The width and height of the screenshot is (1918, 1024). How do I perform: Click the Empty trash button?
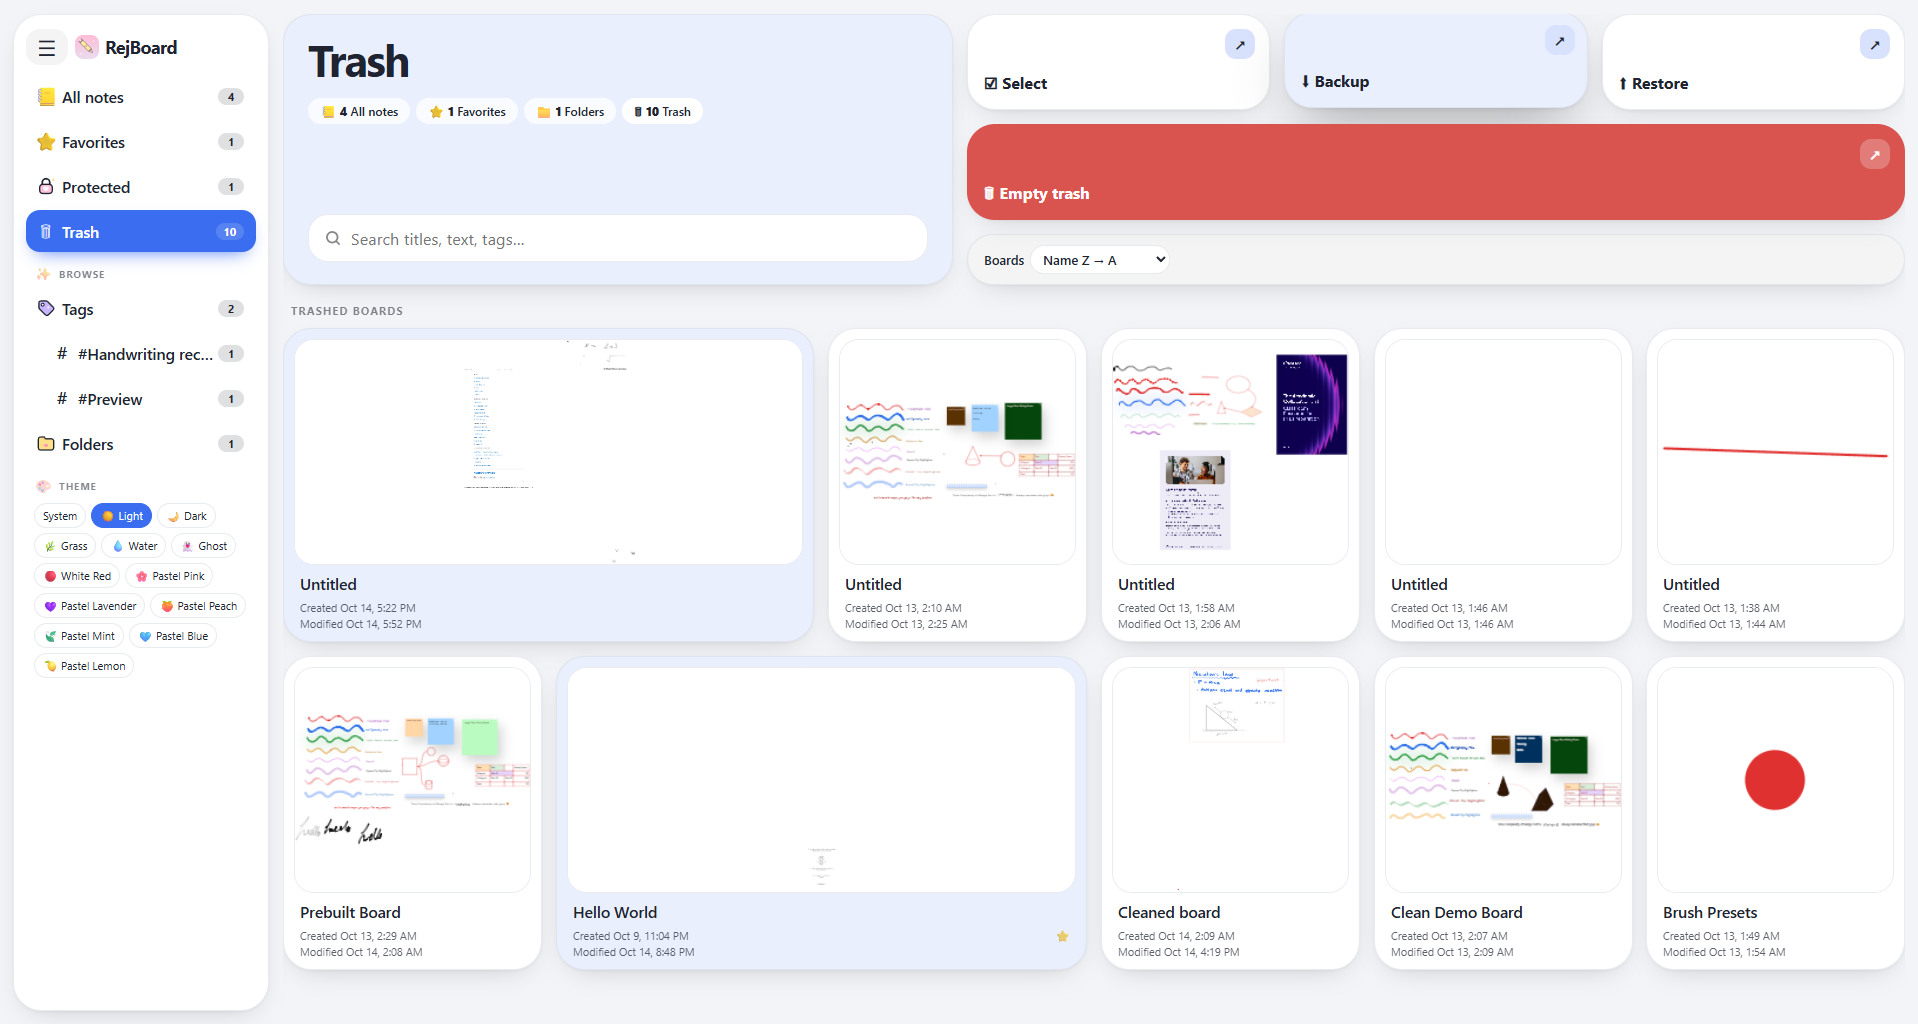(1436, 172)
